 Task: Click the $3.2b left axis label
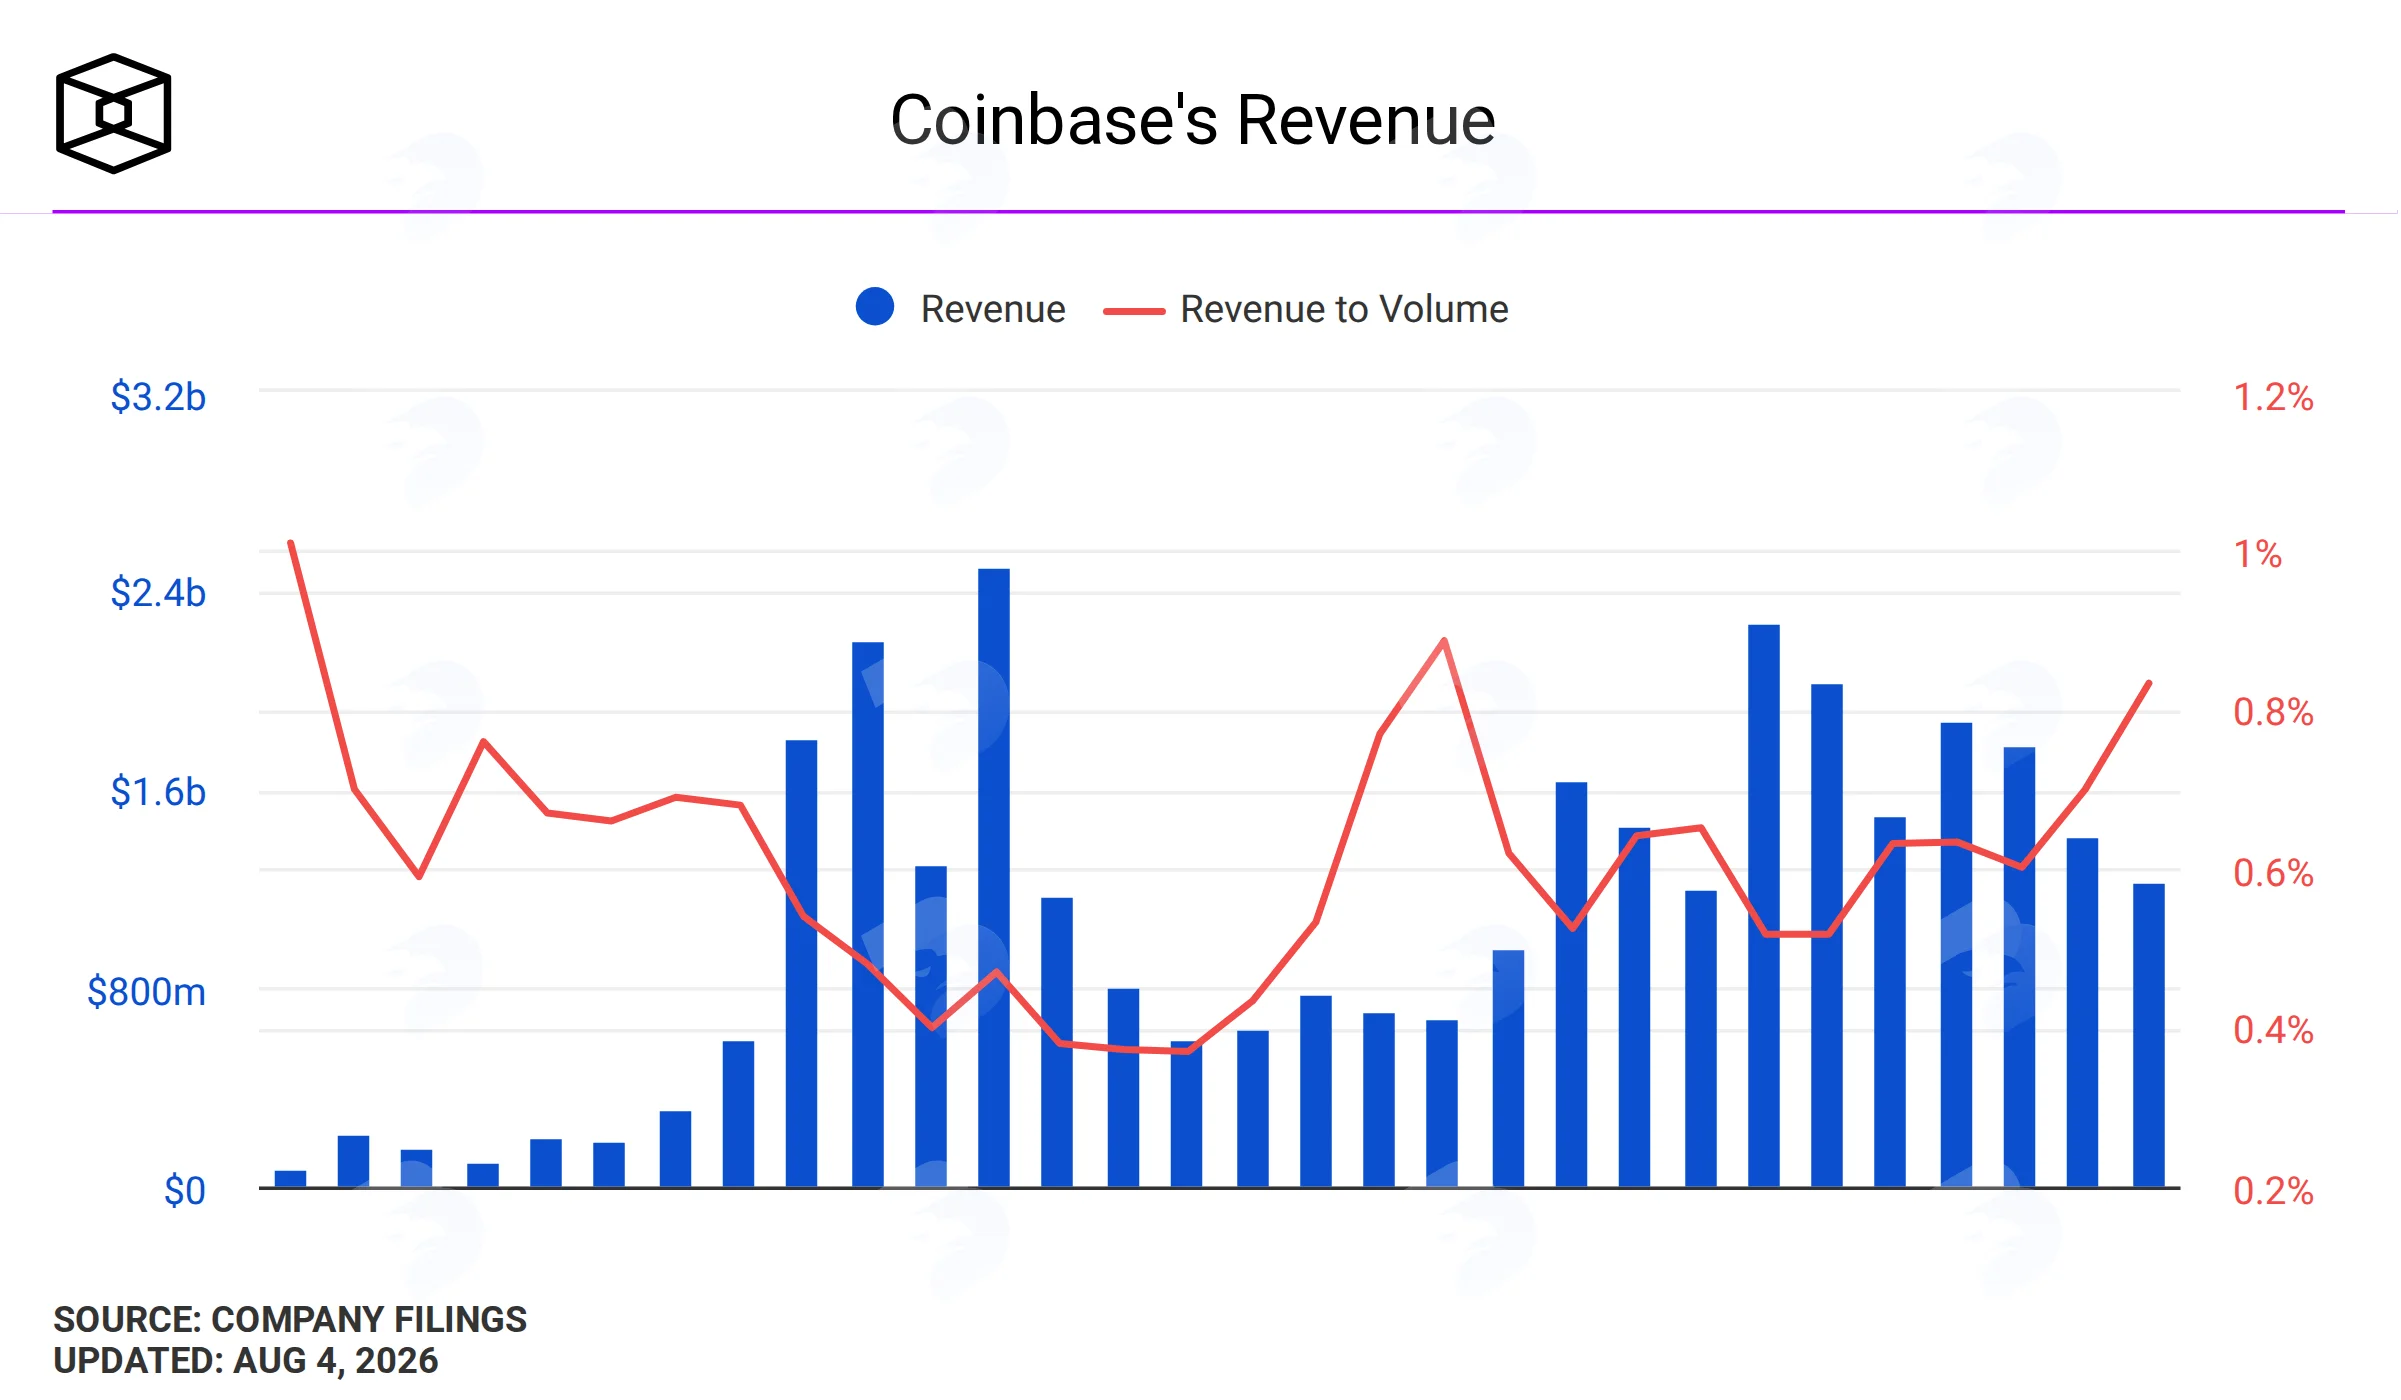point(158,397)
